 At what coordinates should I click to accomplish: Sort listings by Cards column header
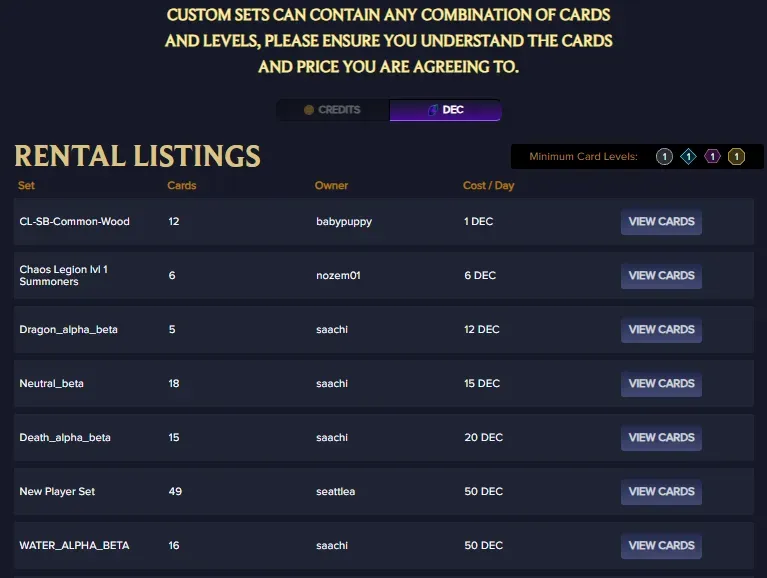[181, 185]
